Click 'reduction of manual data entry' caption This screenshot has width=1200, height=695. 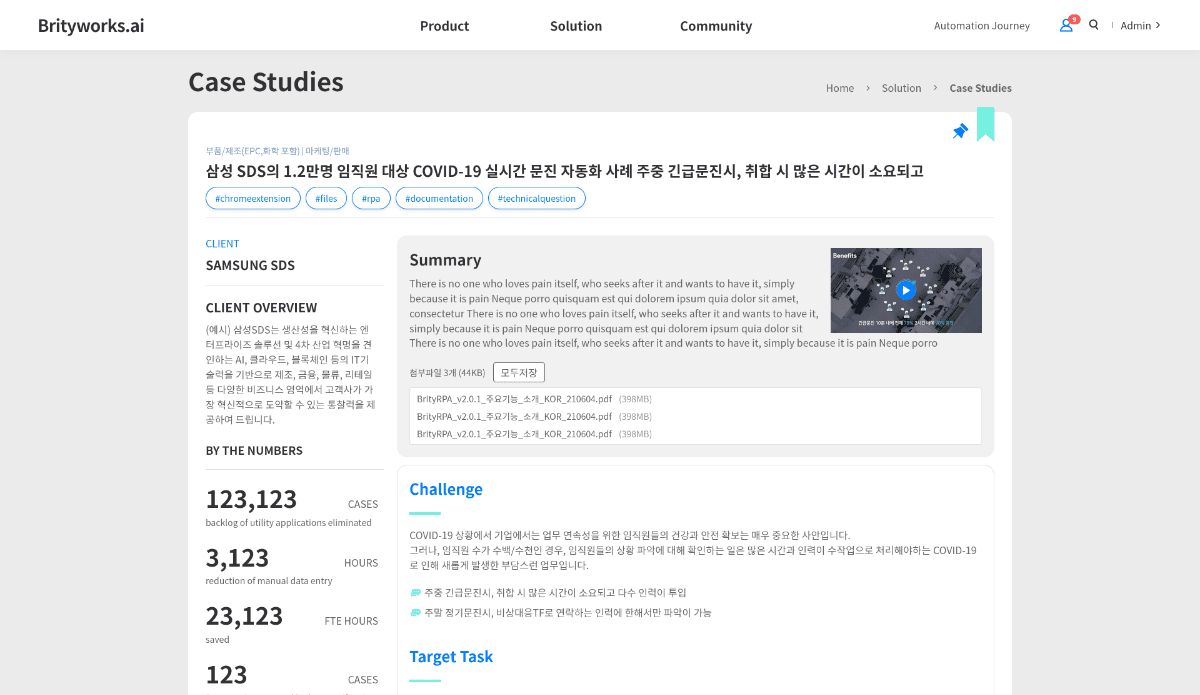tap(269, 581)
